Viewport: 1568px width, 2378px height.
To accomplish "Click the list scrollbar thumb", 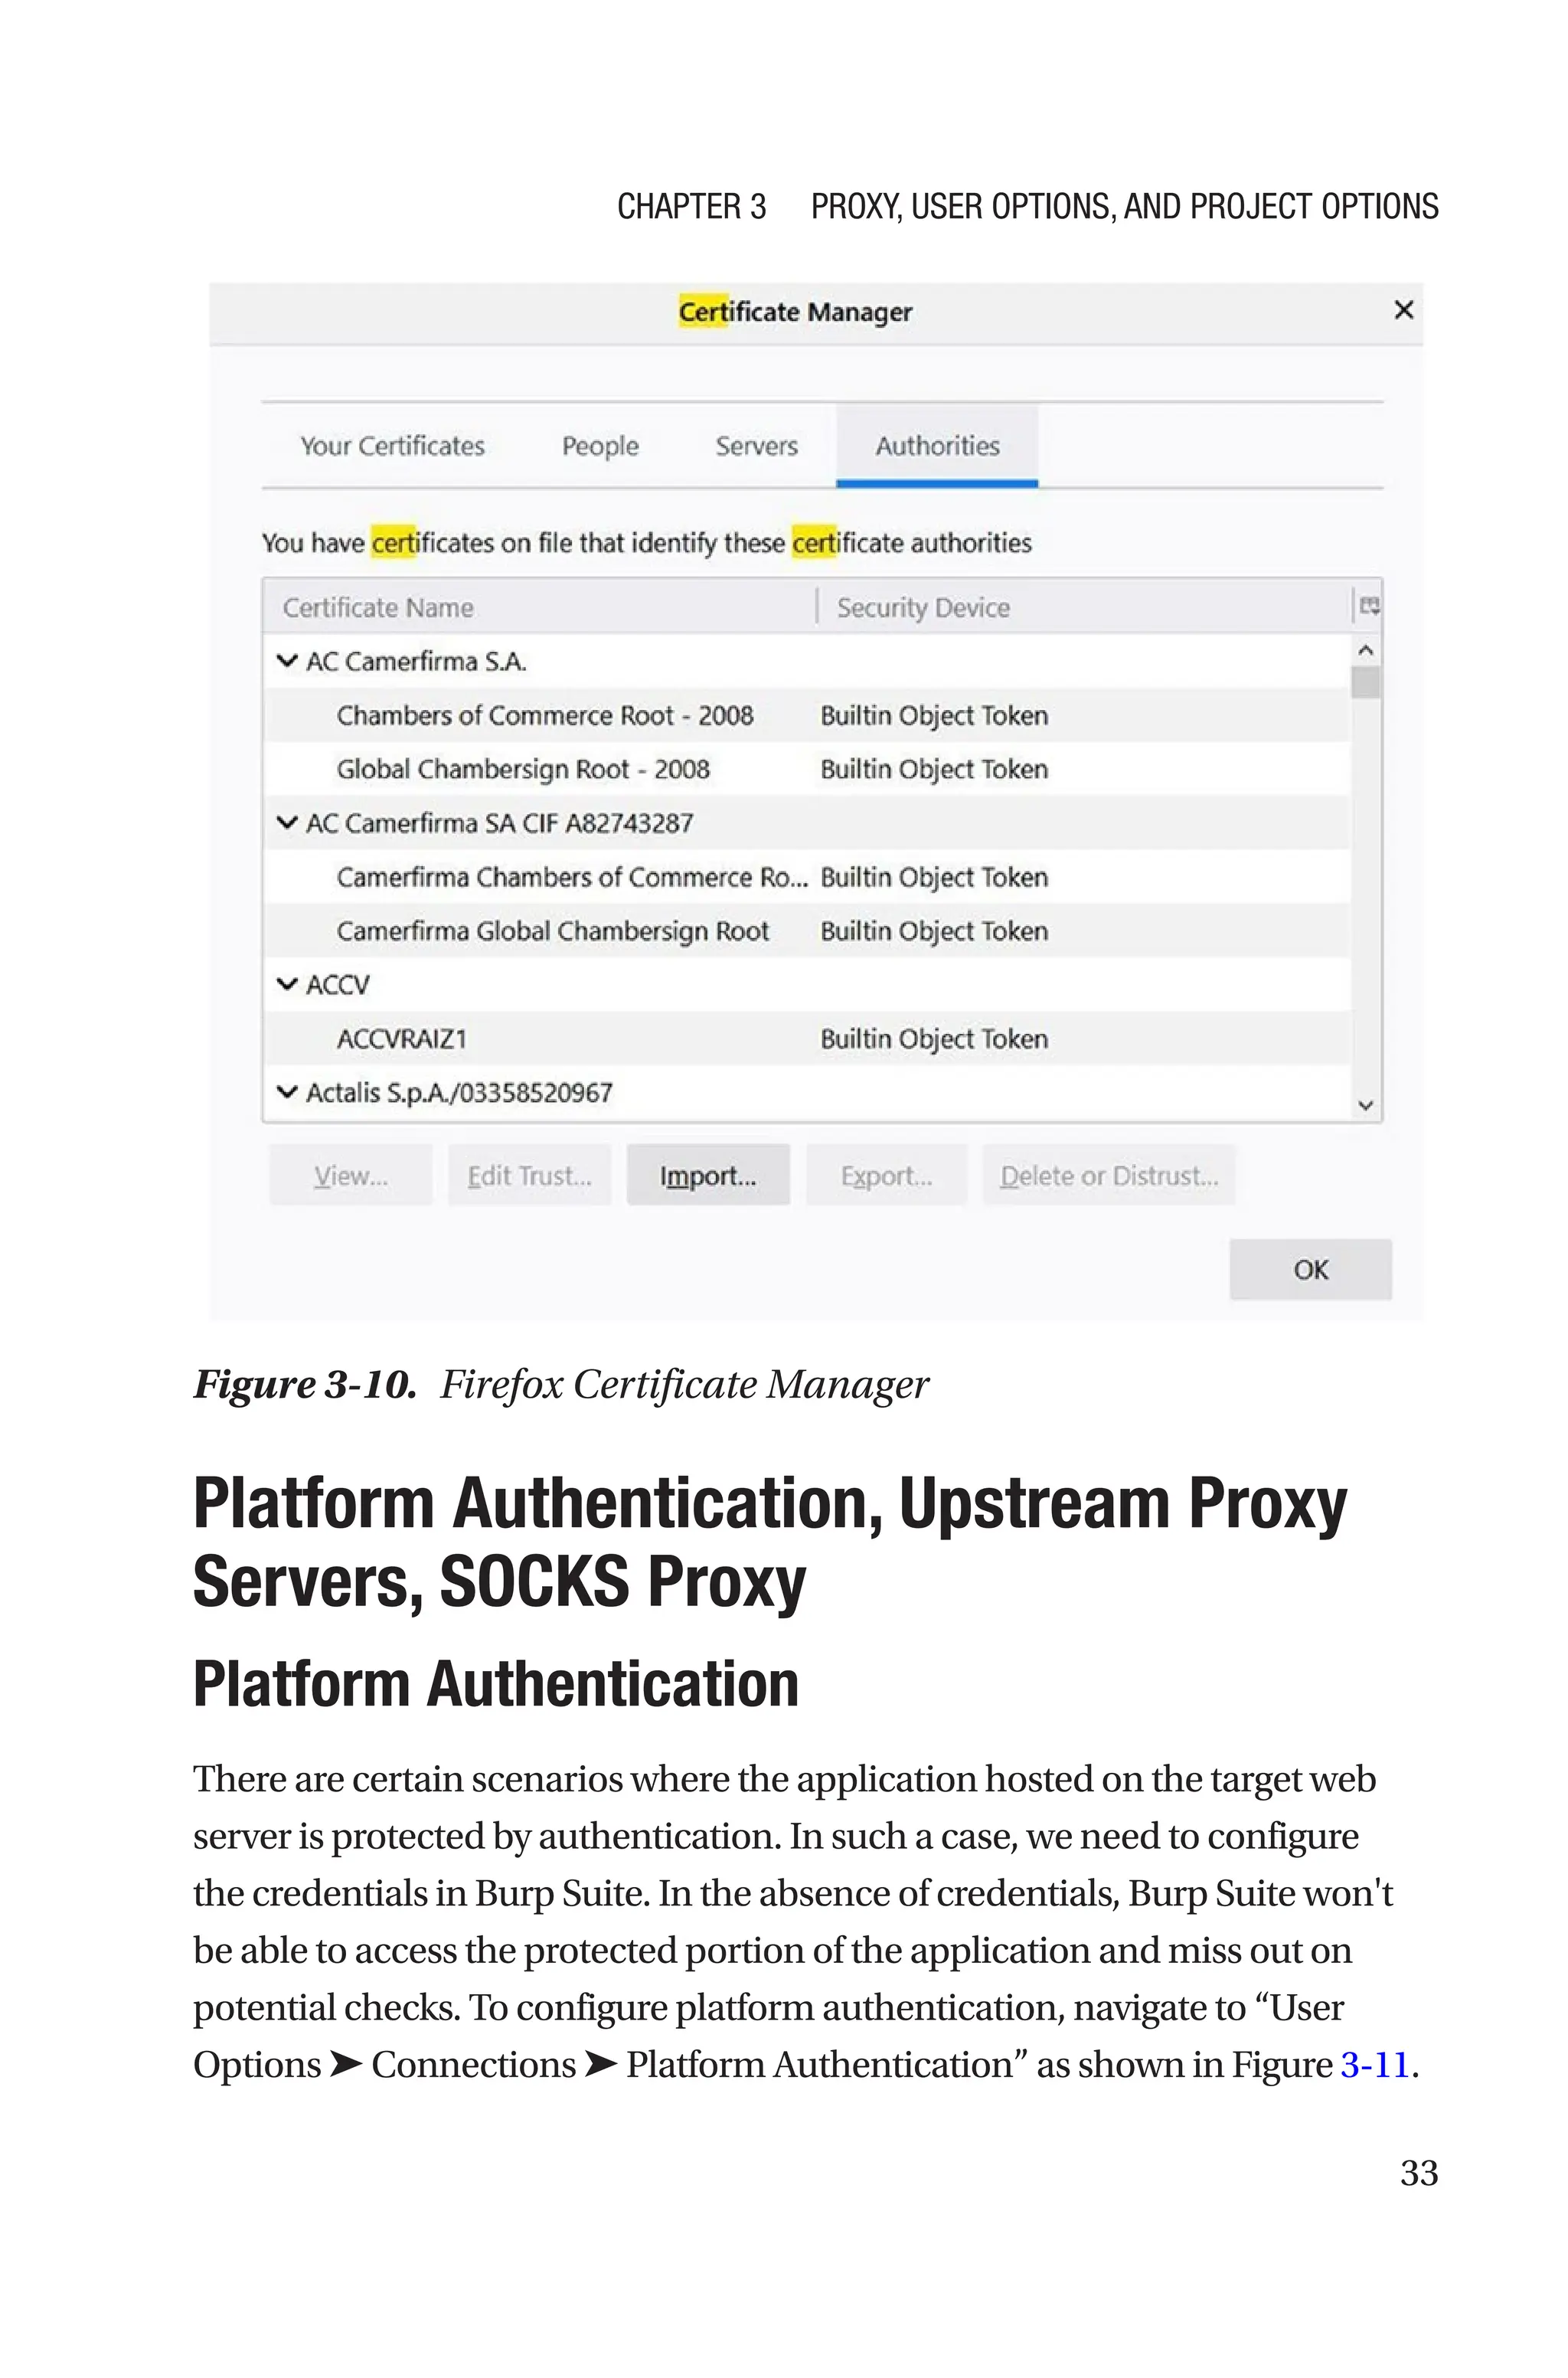I will pos(1366,683).
